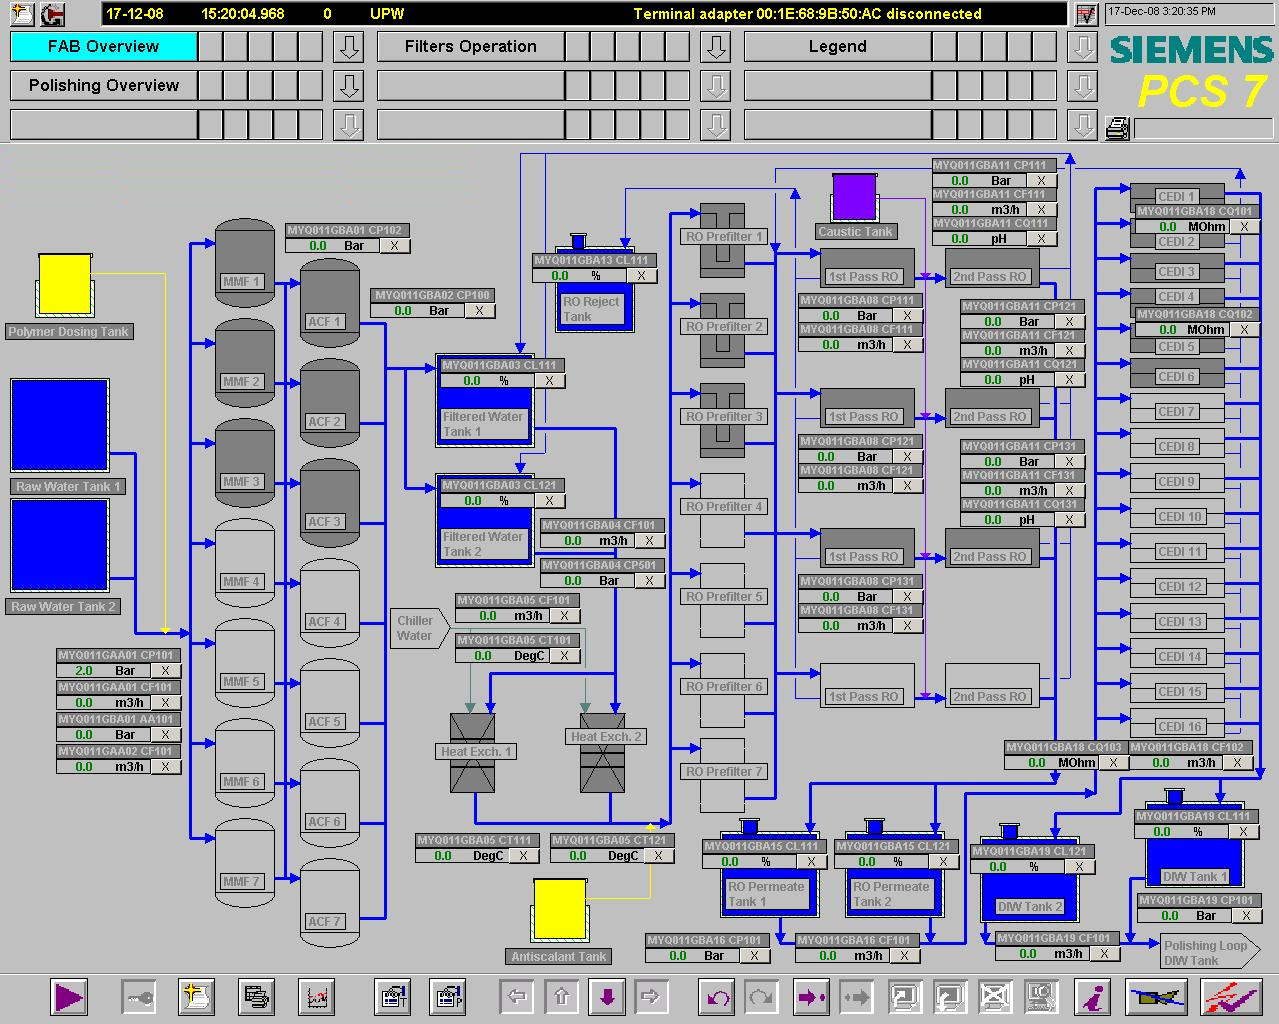
Task: Click the purple play arrow in bottom toolbar
Action: [69, 997]
